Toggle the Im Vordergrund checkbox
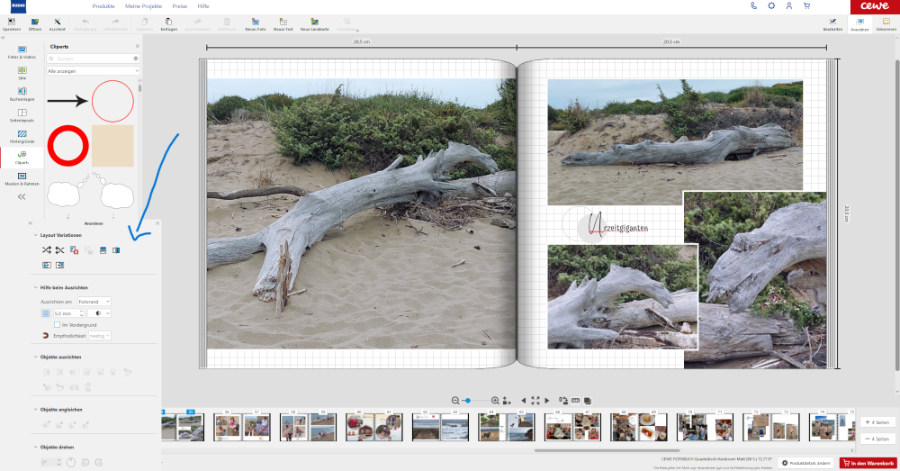The height and width of the screenshot is (471, 900). point(57,324)
